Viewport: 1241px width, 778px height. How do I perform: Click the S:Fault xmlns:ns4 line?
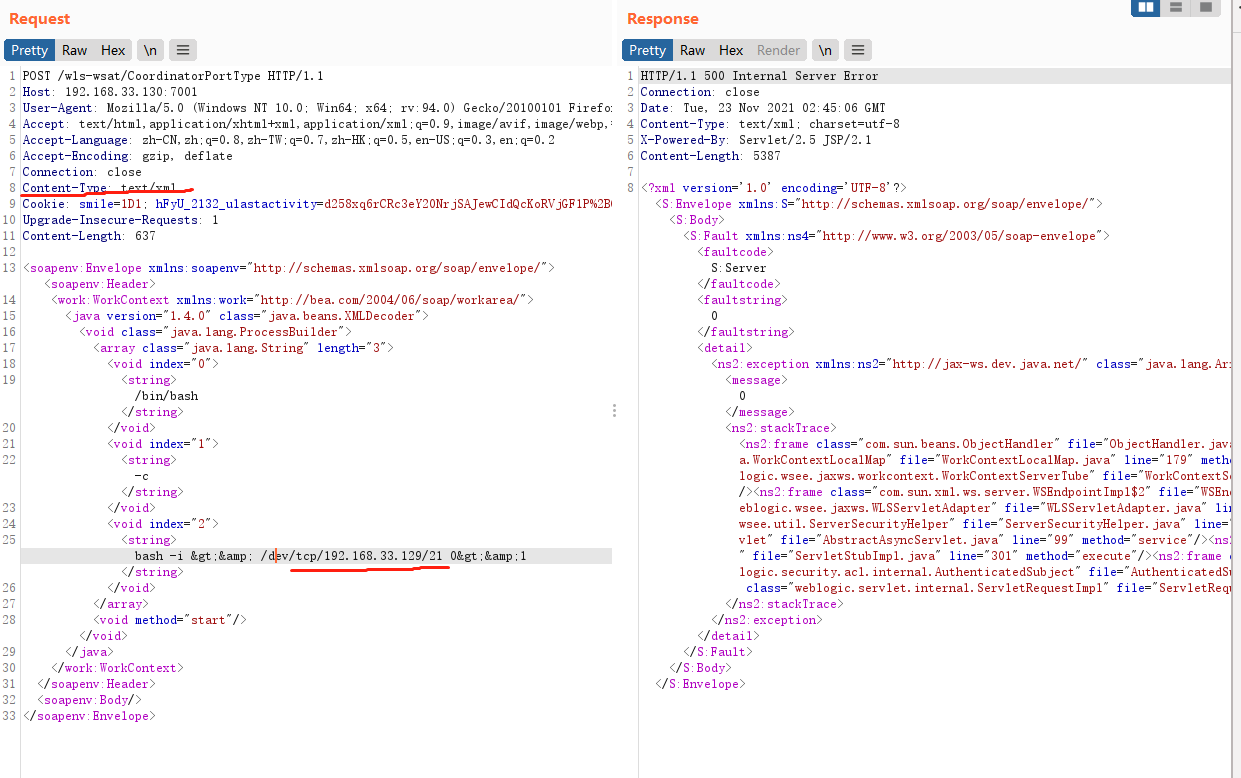(897, 236)
